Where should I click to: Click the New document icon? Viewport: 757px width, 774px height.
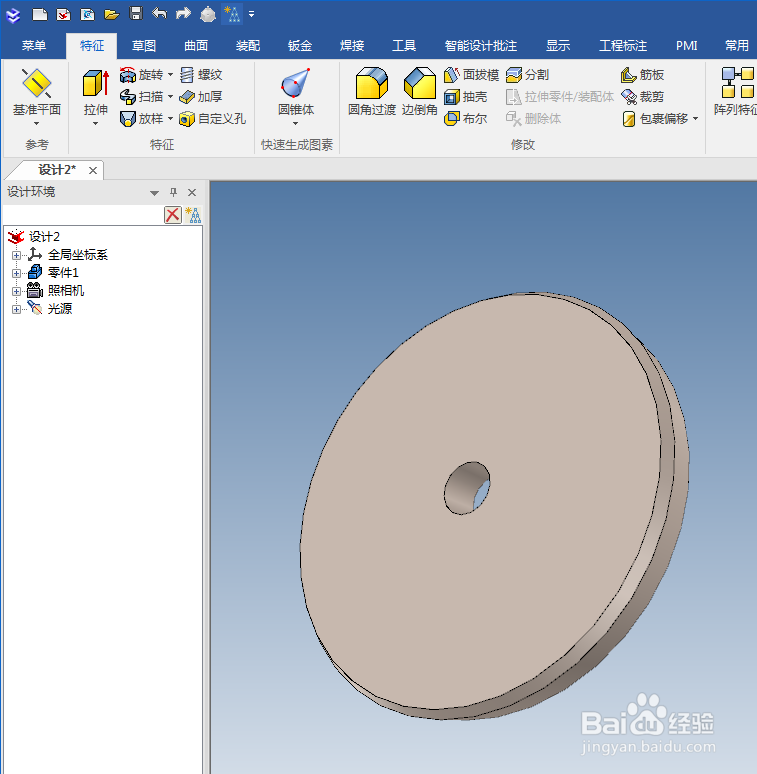click(x=39, y=14)
